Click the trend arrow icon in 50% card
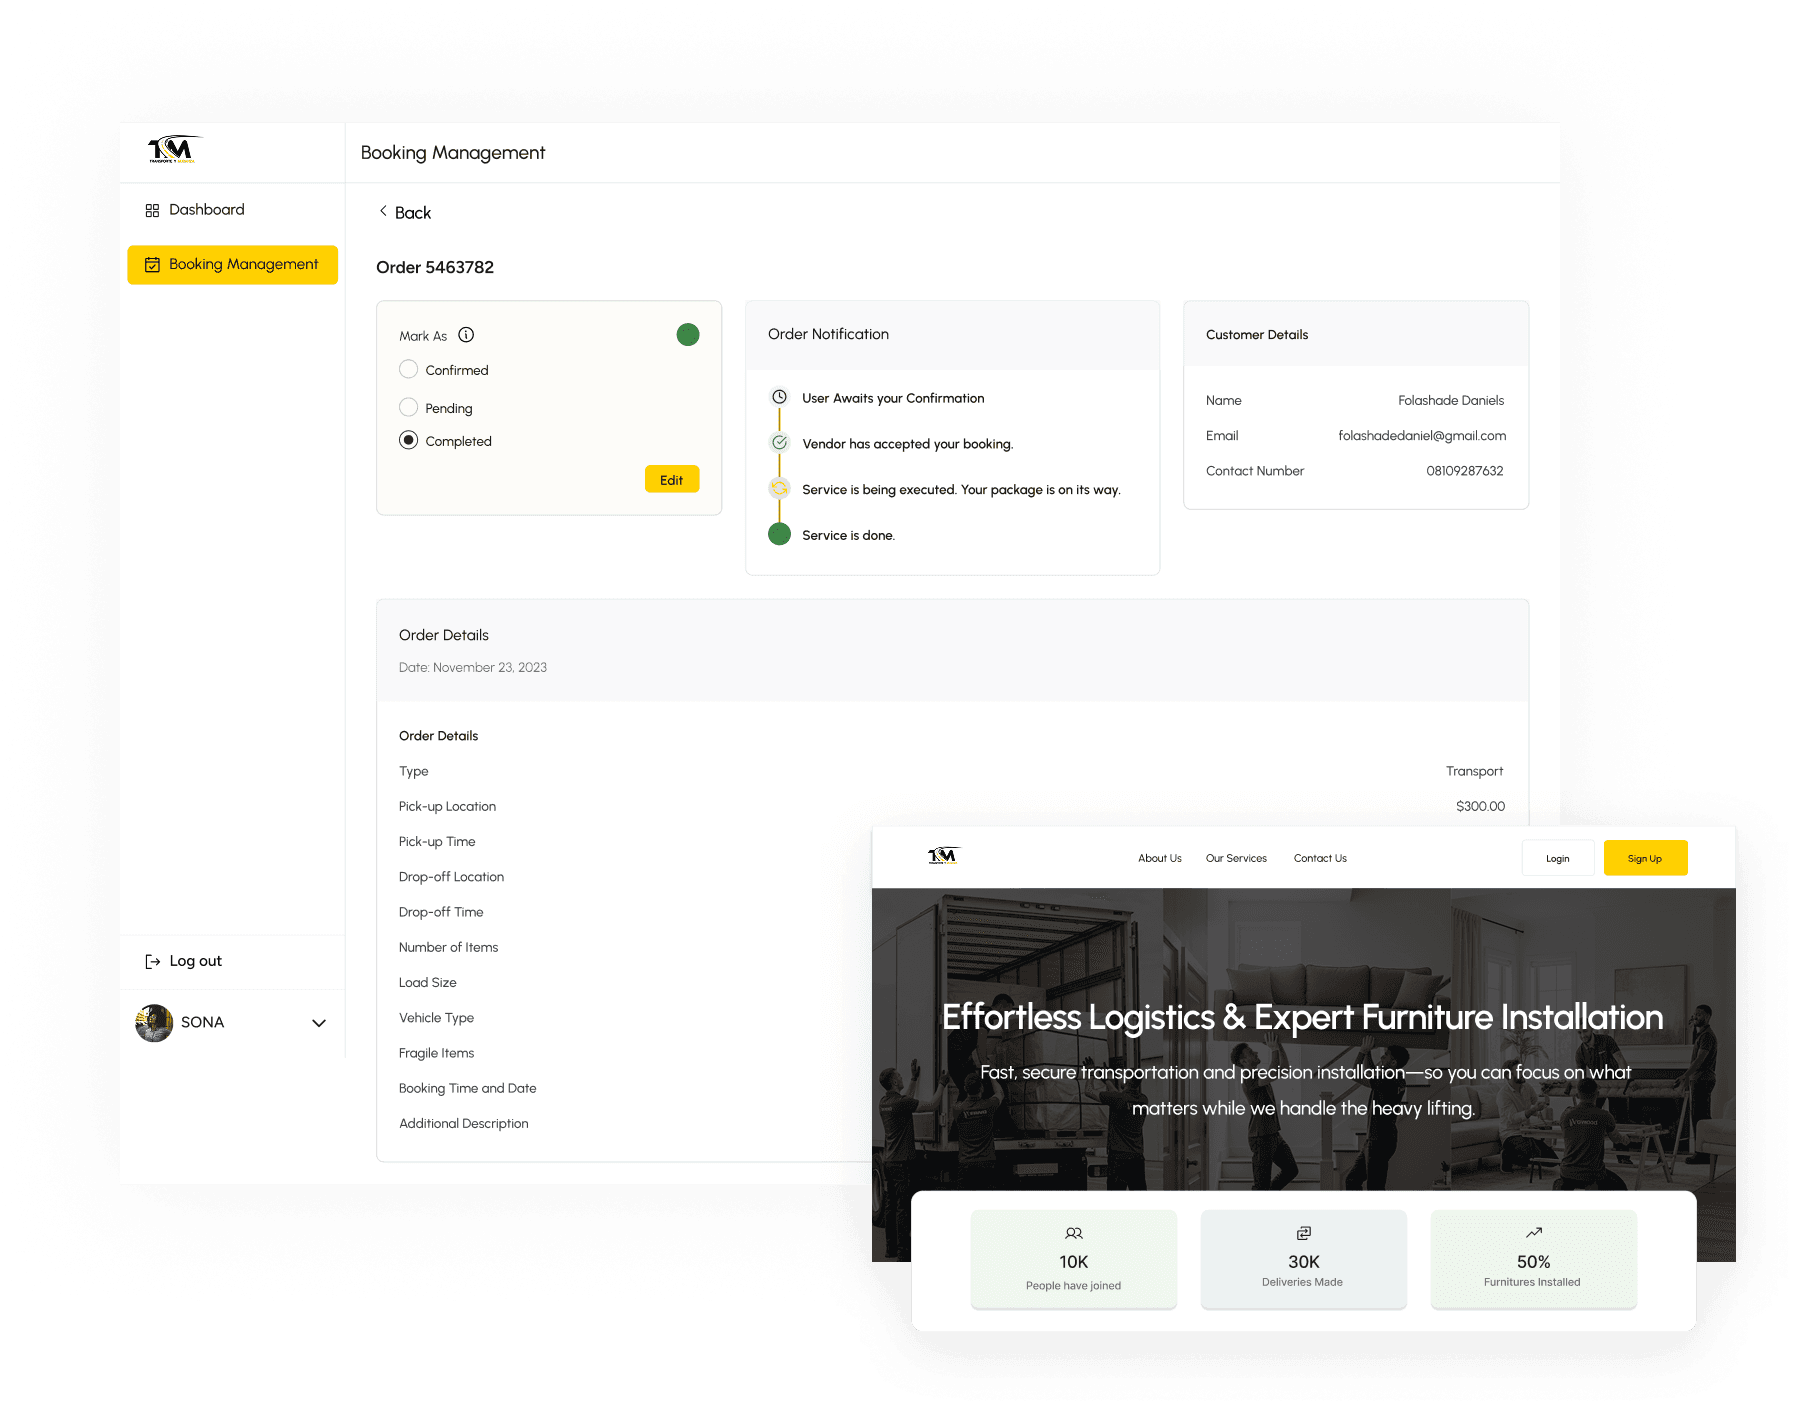 (x=1534, y=1232)
